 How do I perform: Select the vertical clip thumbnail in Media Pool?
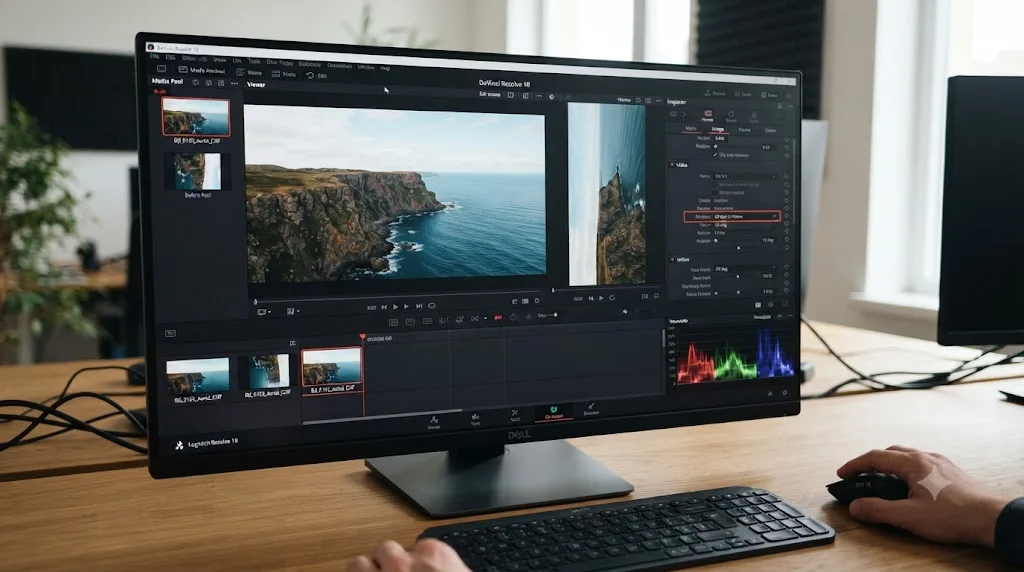click(x=197, y=171)
